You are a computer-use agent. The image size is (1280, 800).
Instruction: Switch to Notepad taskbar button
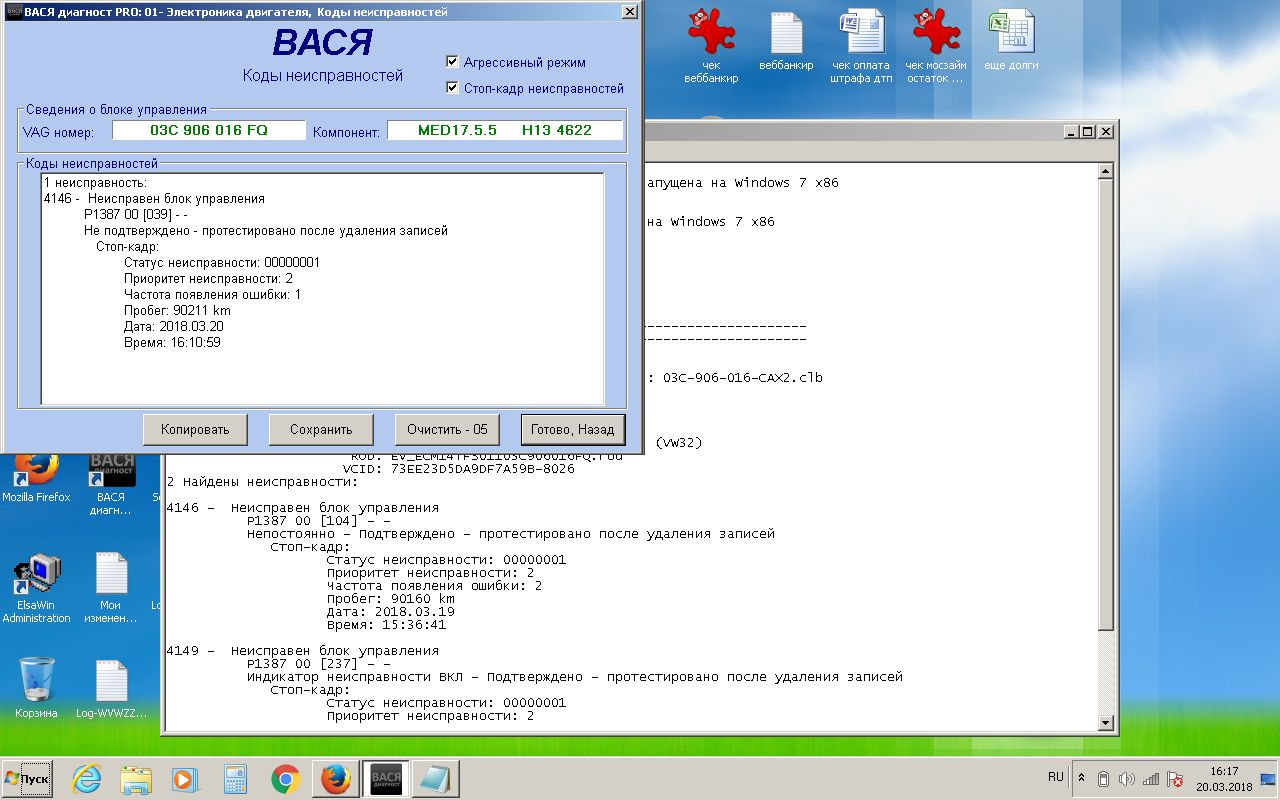(435, 779)
